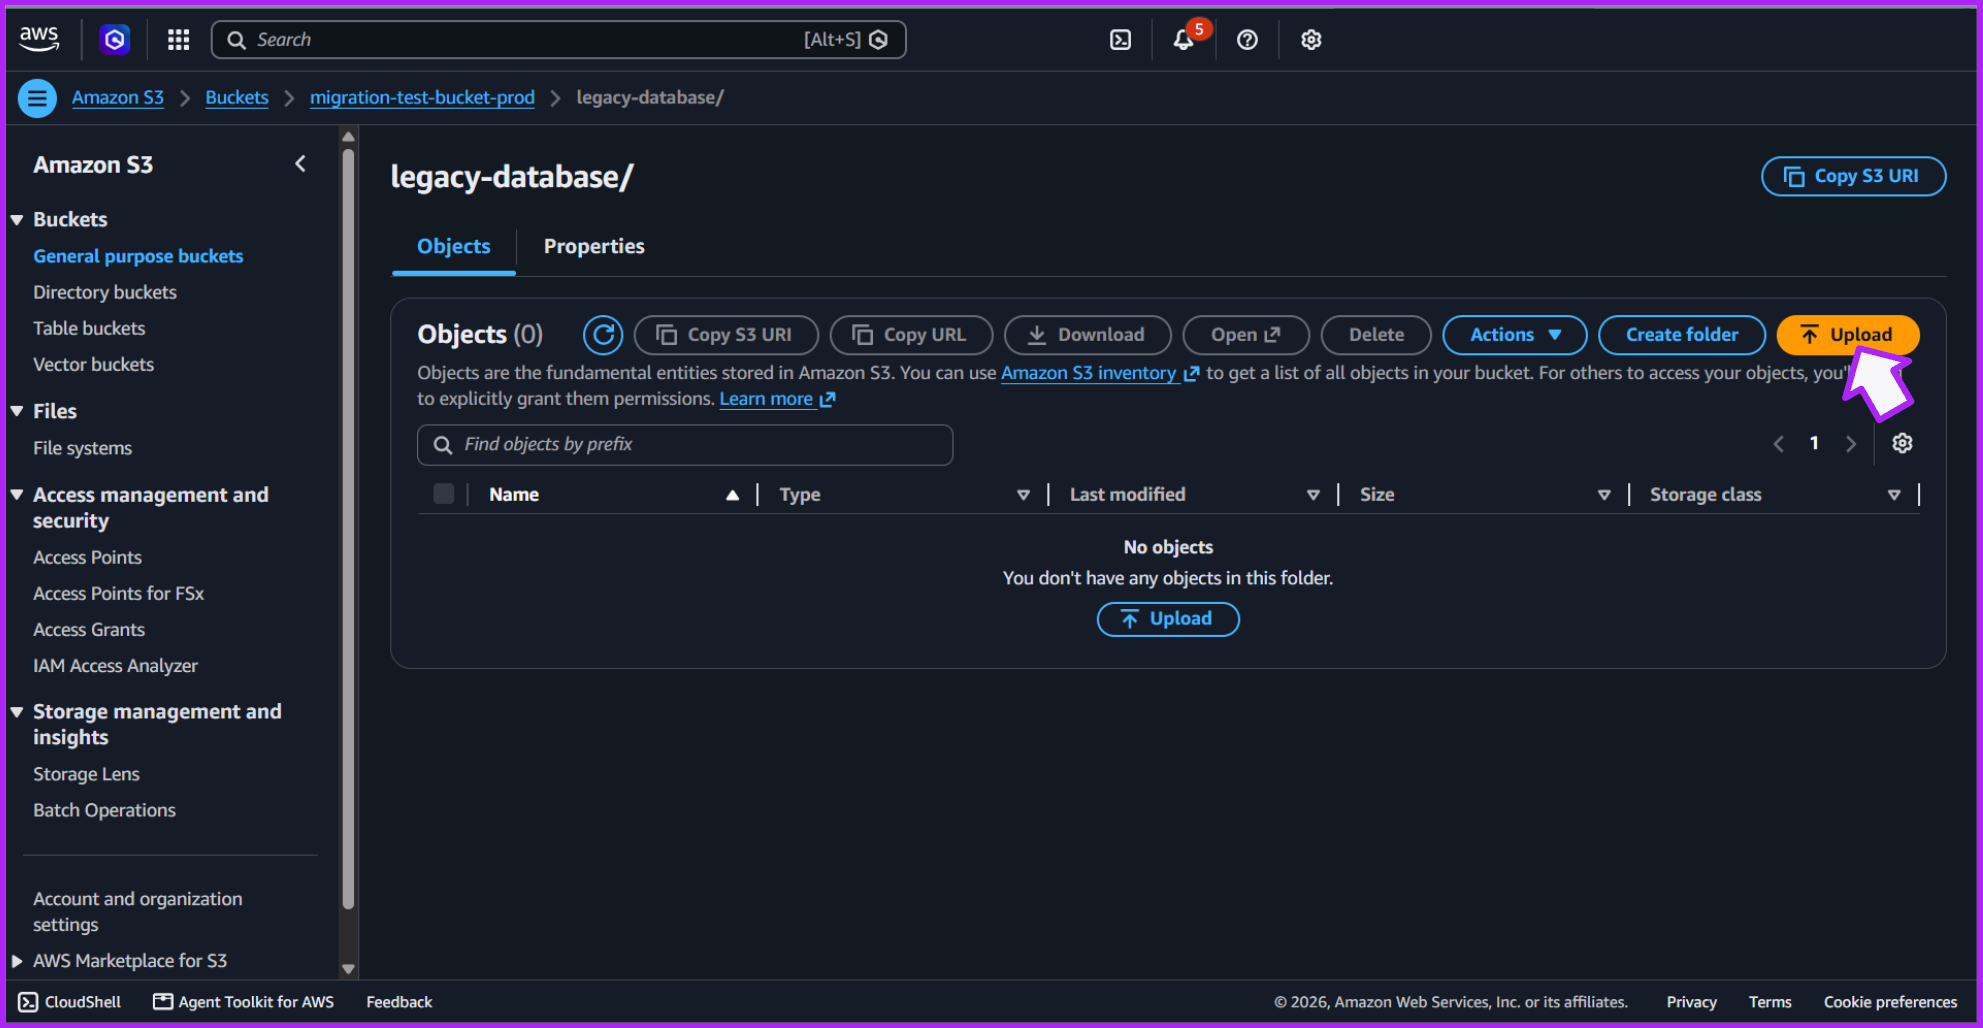The width and height of the screenshot is (1983, 1028).
Task: Go to previous page of objects
Action: (1778, 444)
